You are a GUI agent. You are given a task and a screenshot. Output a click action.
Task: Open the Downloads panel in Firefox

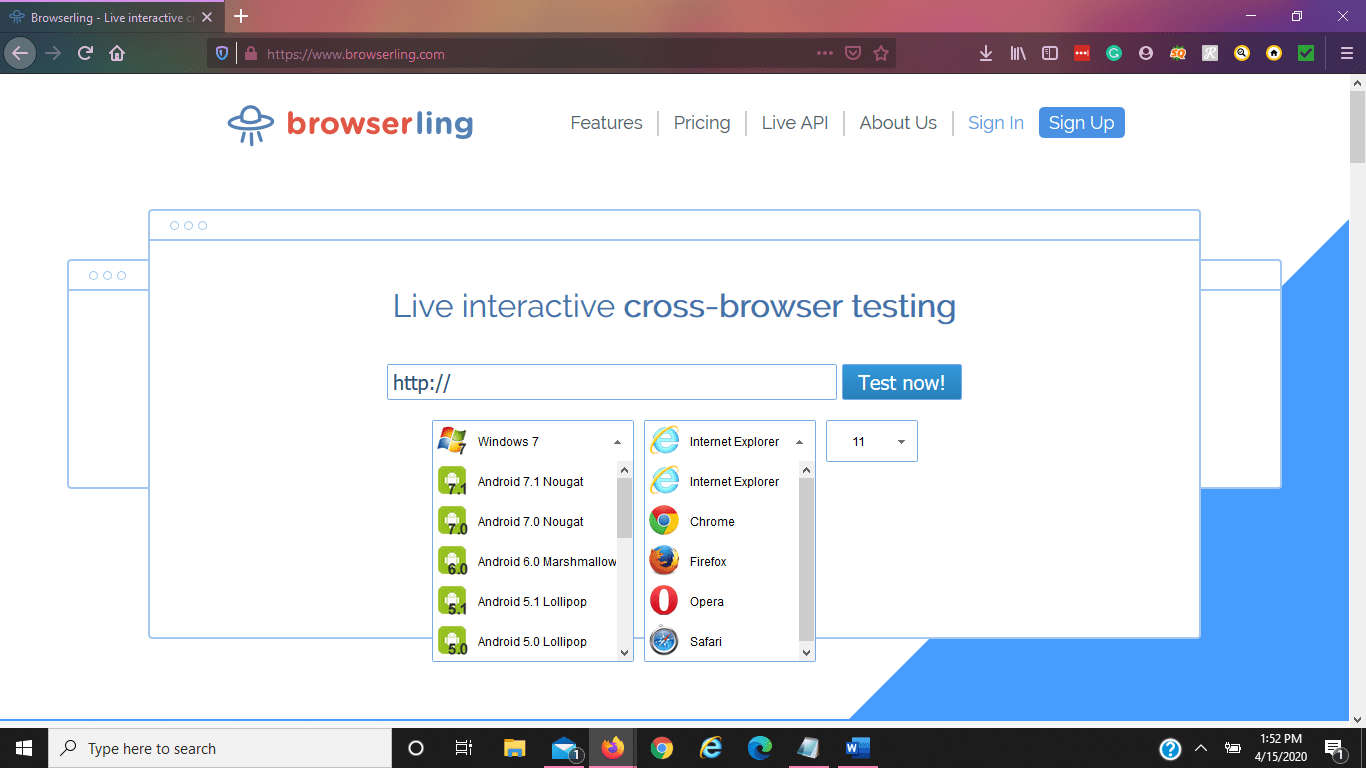click(986, 52)
